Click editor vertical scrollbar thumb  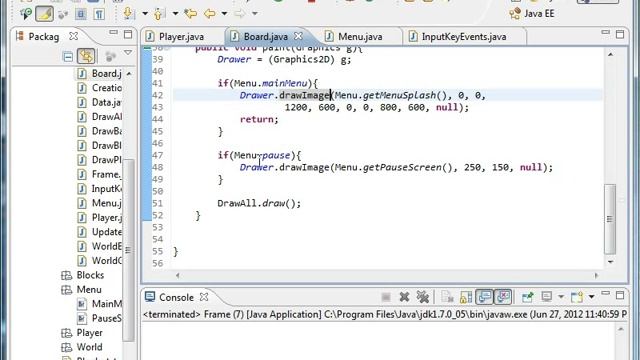click(610, 219)
